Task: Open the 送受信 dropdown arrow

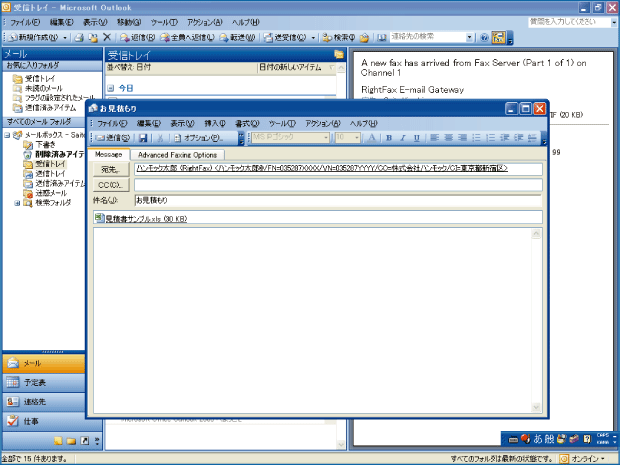Action: [x=313, y=38]
